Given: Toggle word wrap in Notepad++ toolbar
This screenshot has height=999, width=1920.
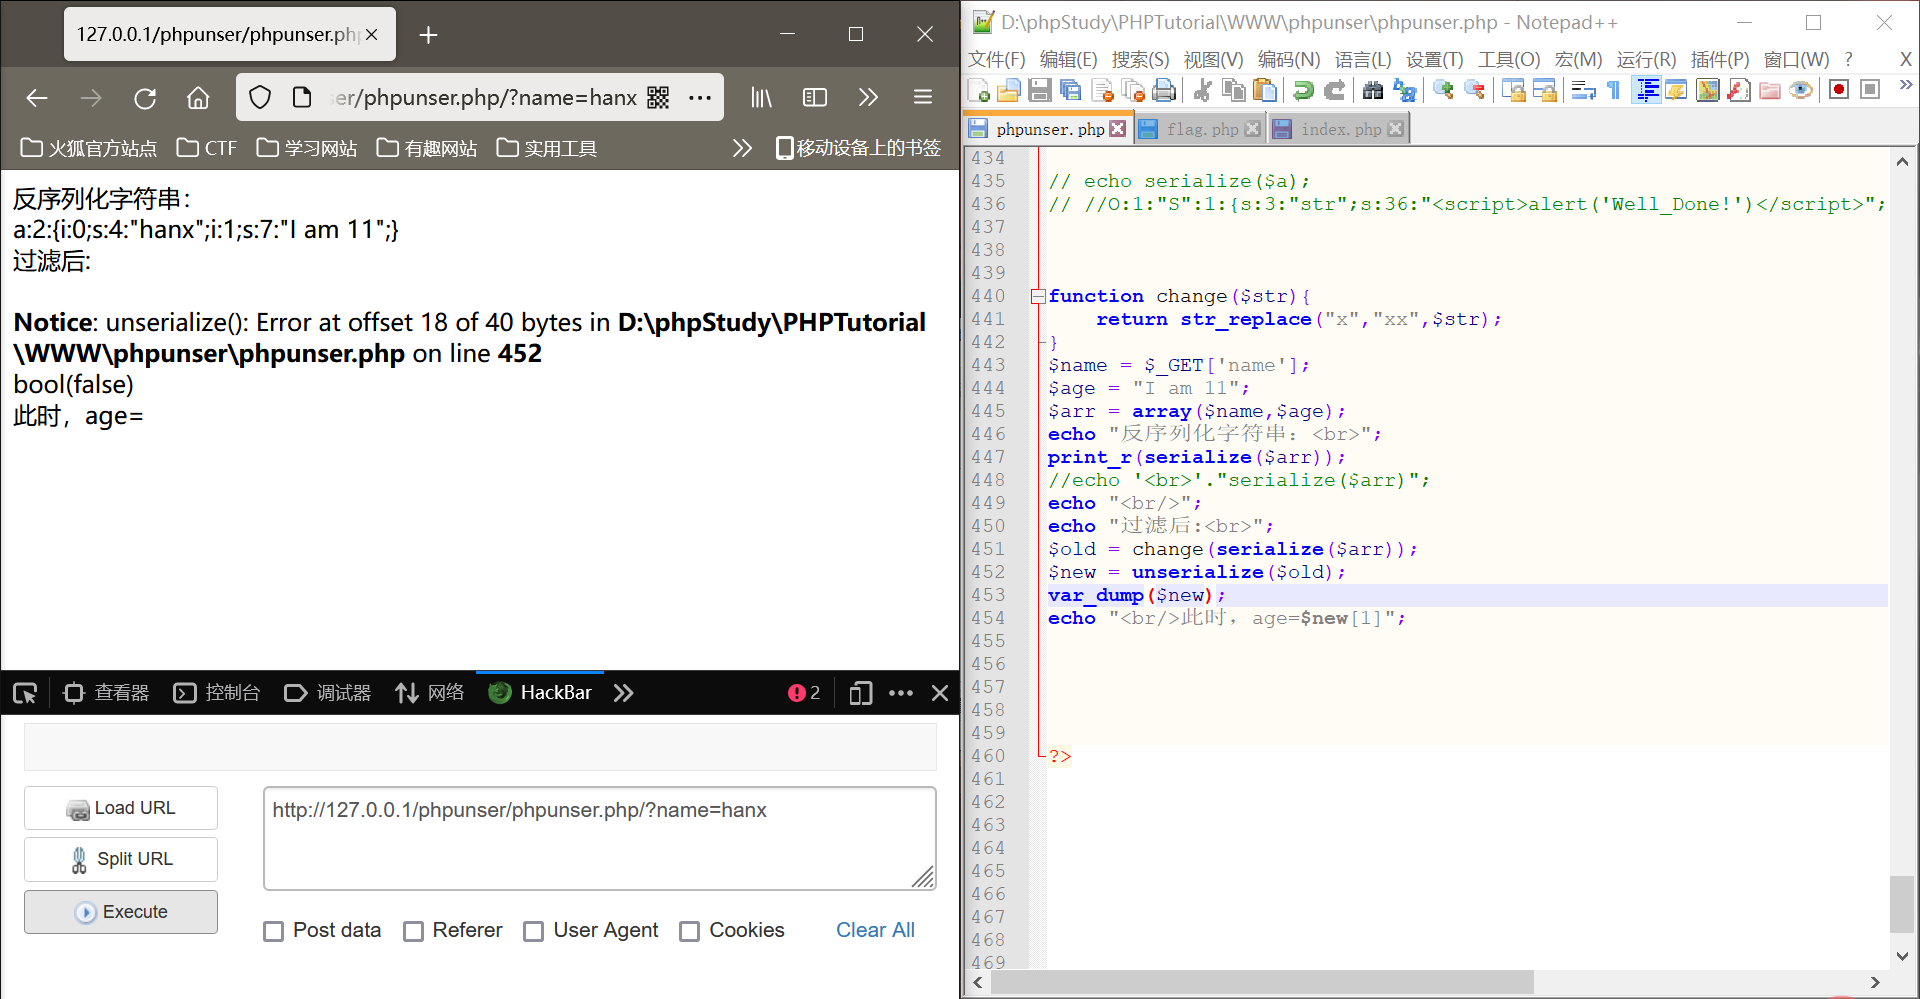Looking at the screenshot, I should [x=1583, y=91].
